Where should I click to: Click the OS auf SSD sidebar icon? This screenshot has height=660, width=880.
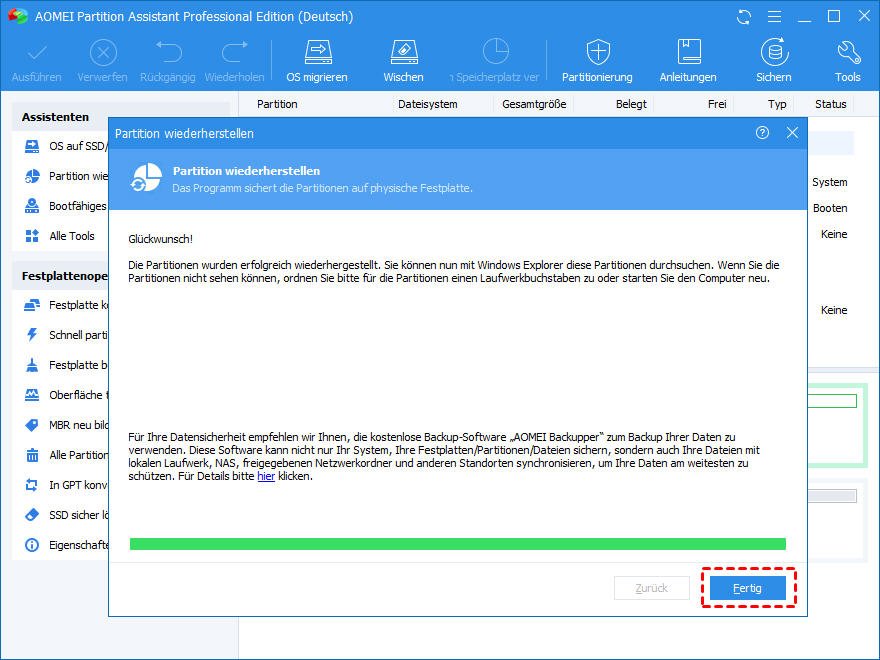pos(32,146)
